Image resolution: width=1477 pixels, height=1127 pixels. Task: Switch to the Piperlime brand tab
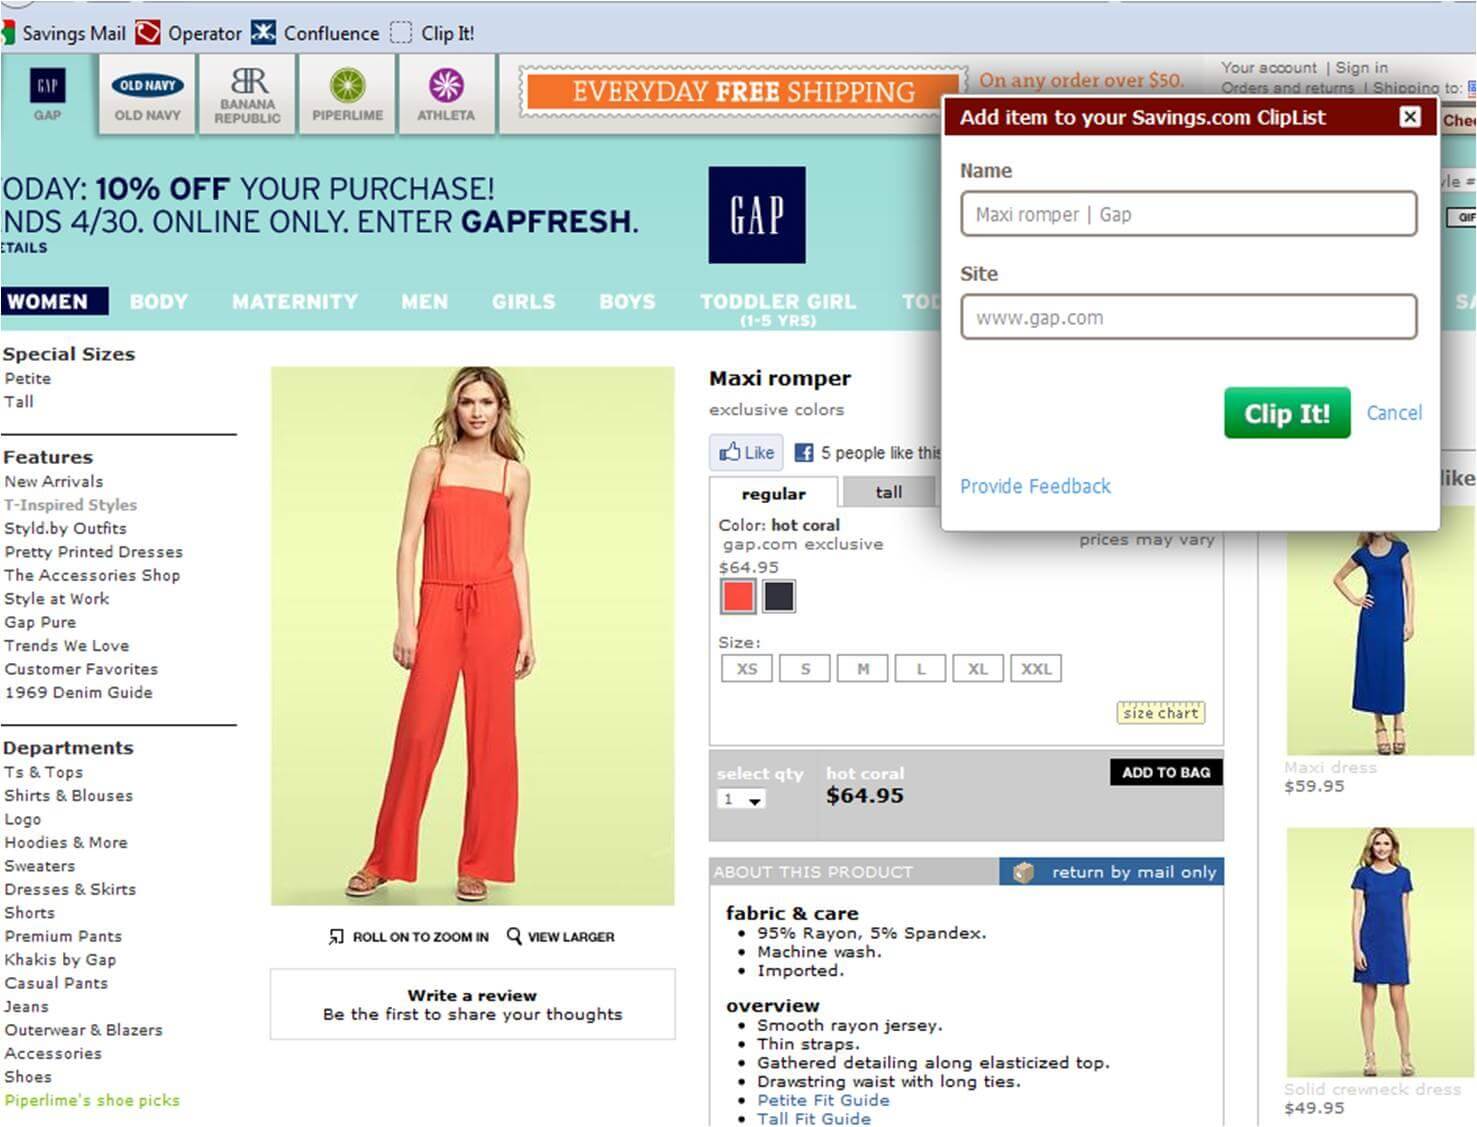(347, 94)
